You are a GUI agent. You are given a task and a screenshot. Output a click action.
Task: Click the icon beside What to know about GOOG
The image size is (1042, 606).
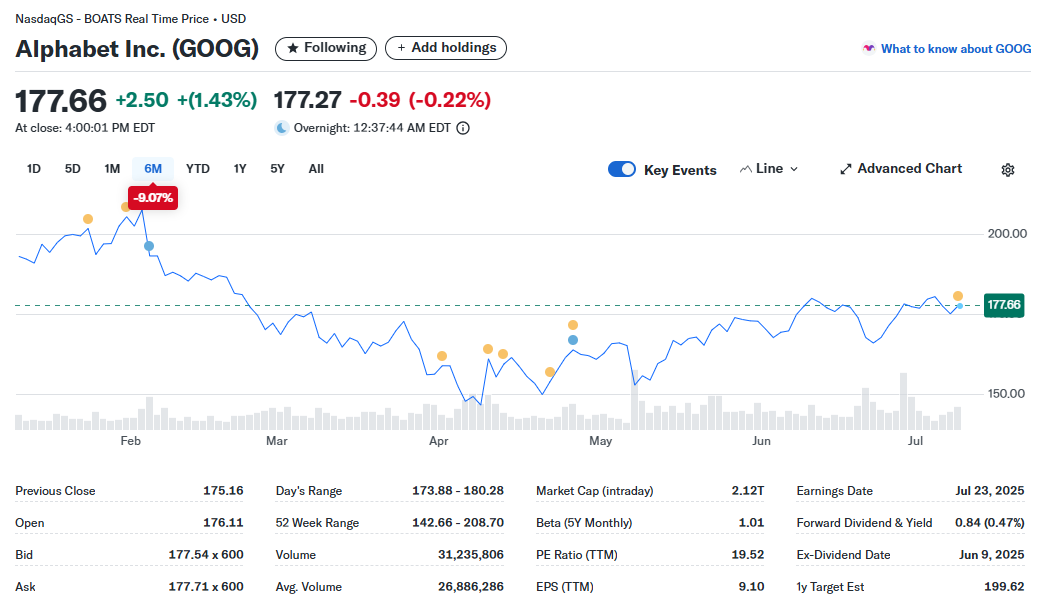[869, 49]
